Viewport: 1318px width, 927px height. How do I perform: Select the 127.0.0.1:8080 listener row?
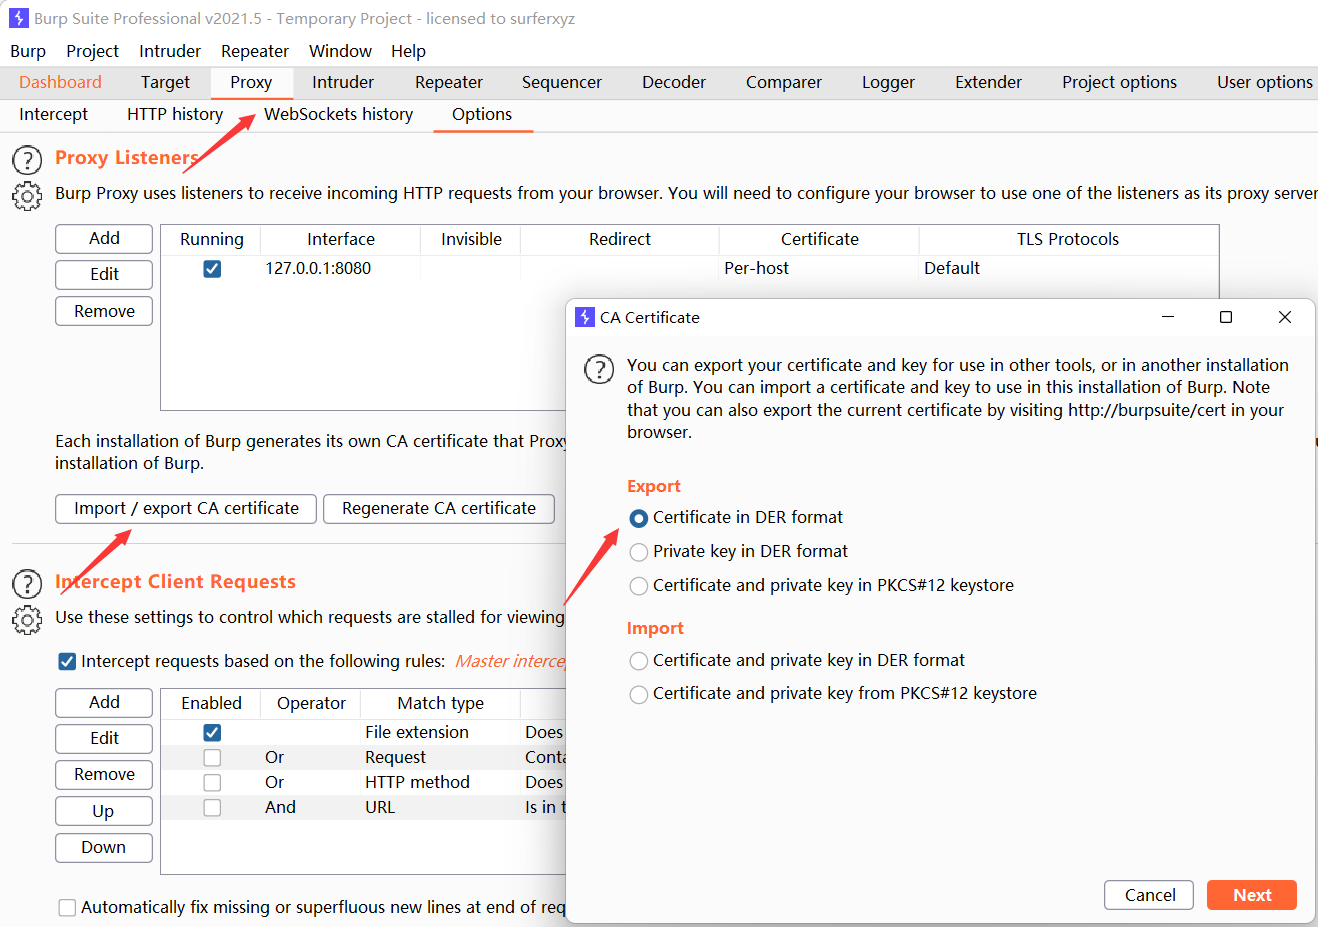pos(690,269)
